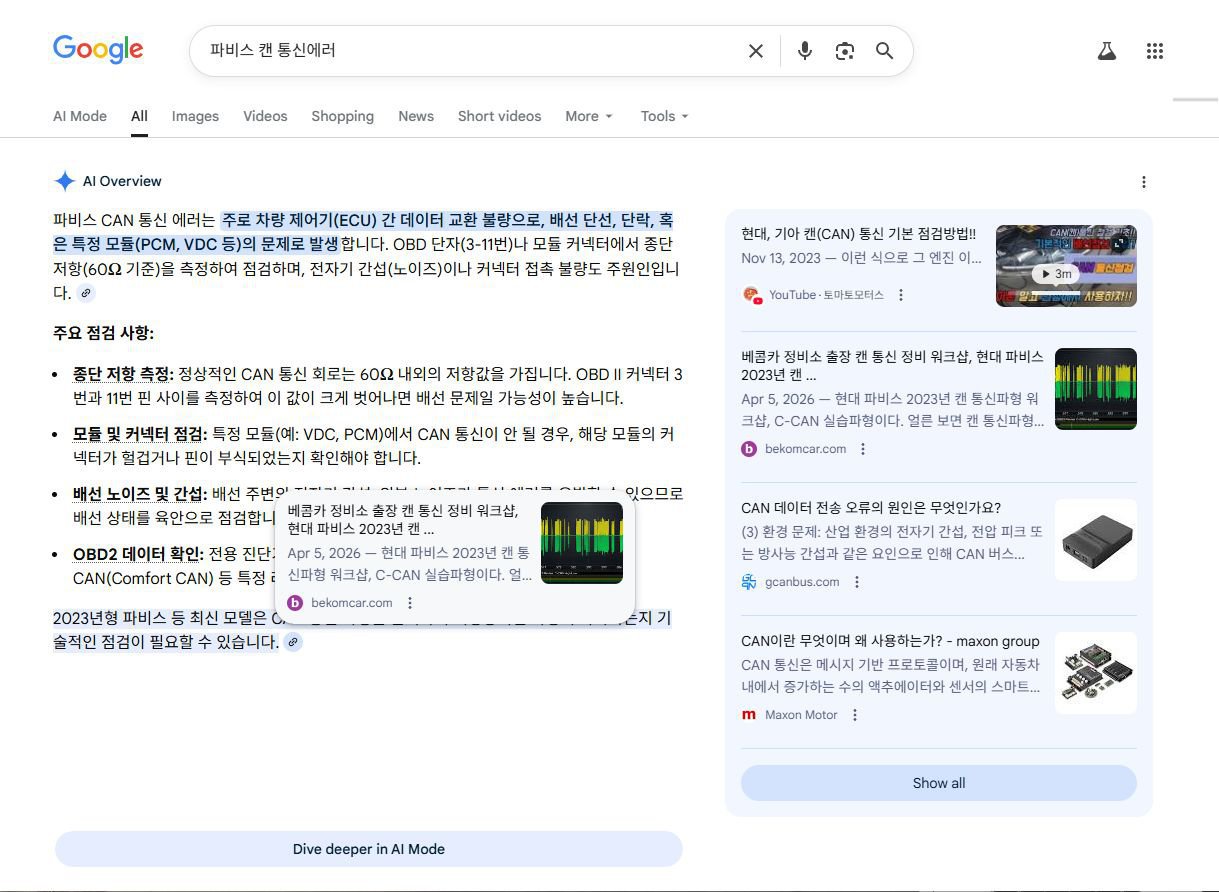Activate voice search with the microphone icon
1219x892 pixels.
(x=804, y=50)
